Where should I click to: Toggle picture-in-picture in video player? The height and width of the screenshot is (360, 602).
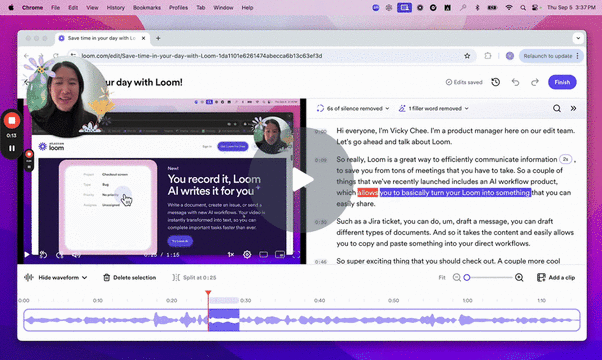[280, 254]
